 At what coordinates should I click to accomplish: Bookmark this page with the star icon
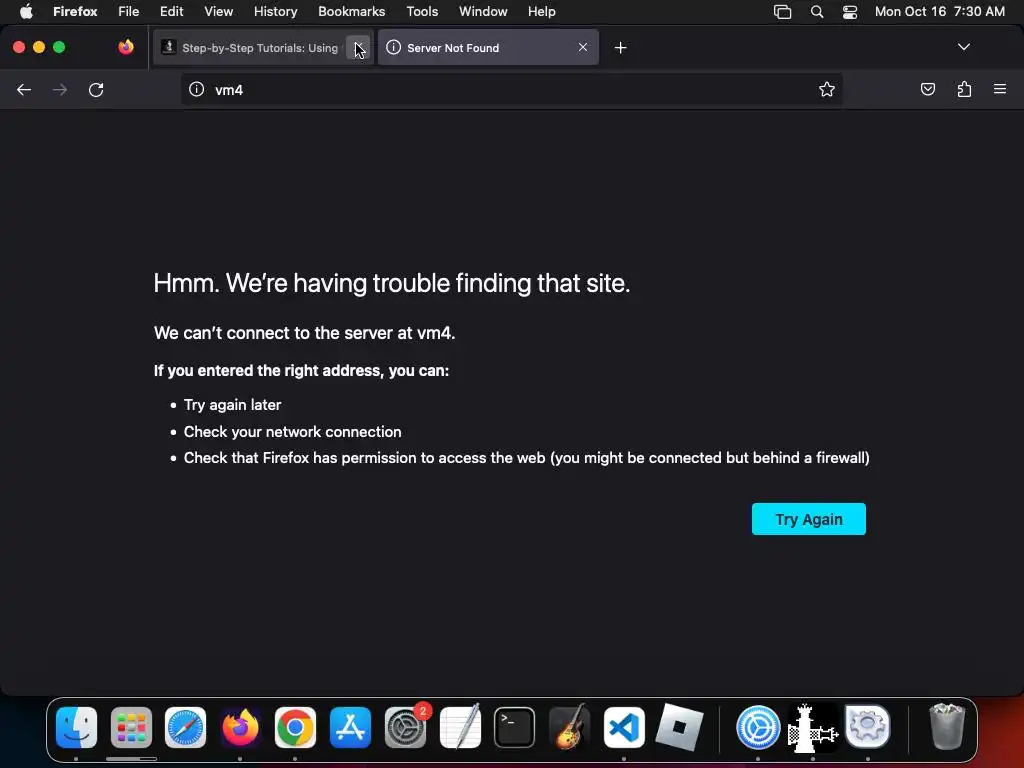pos(826,89)
